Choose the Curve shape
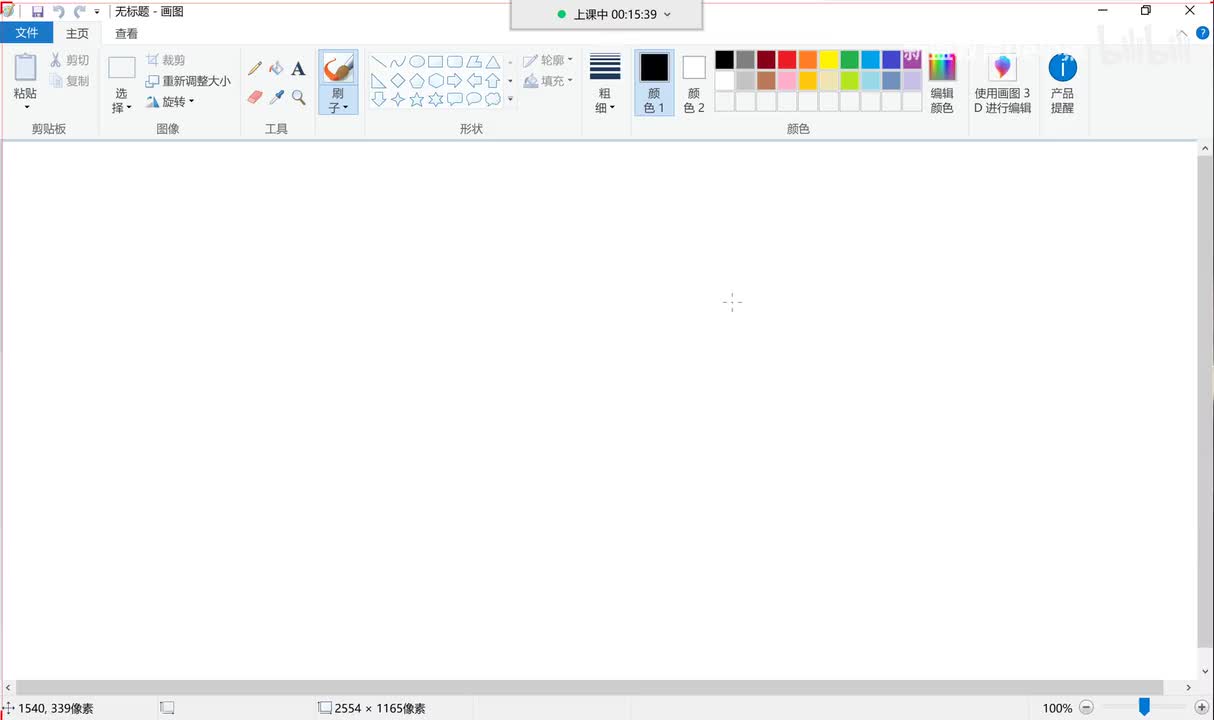This screenshot has width=1214, height=720. (398, 62)
